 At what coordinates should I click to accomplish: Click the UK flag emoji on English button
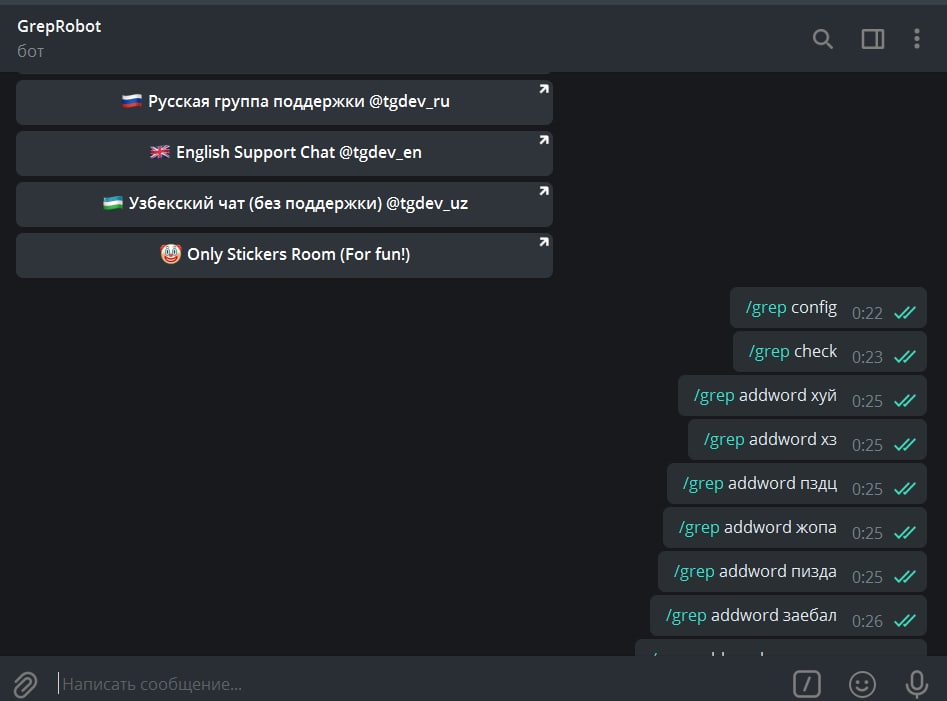tap(160, 152)
